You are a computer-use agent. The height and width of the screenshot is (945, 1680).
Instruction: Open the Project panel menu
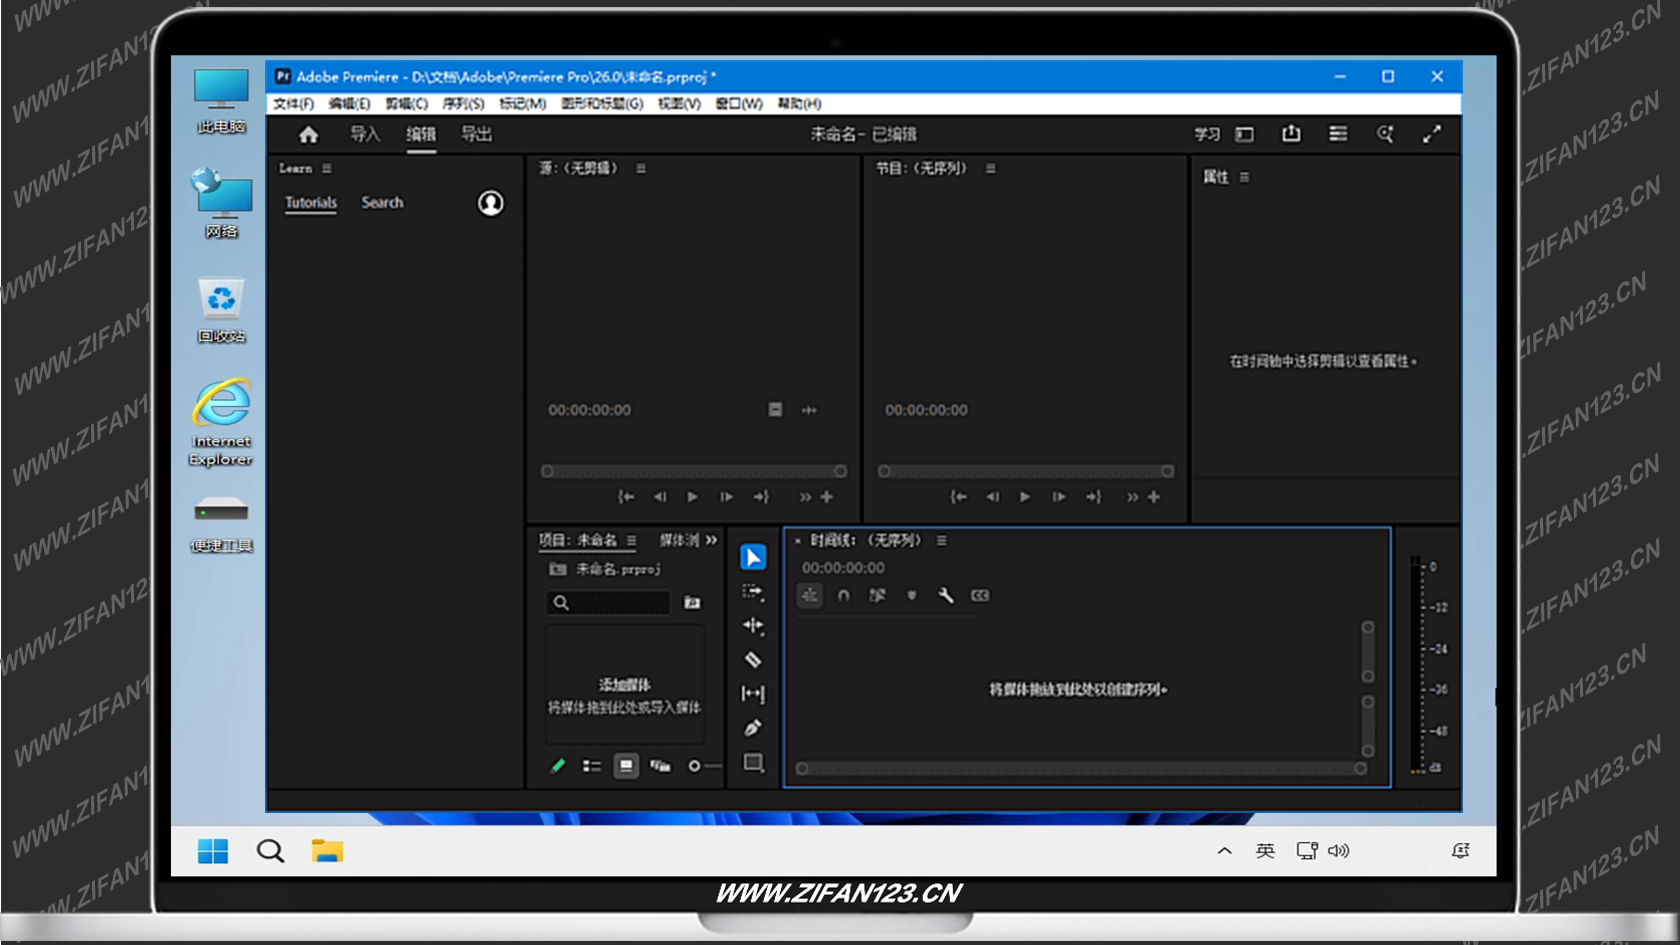pos(631,540)
